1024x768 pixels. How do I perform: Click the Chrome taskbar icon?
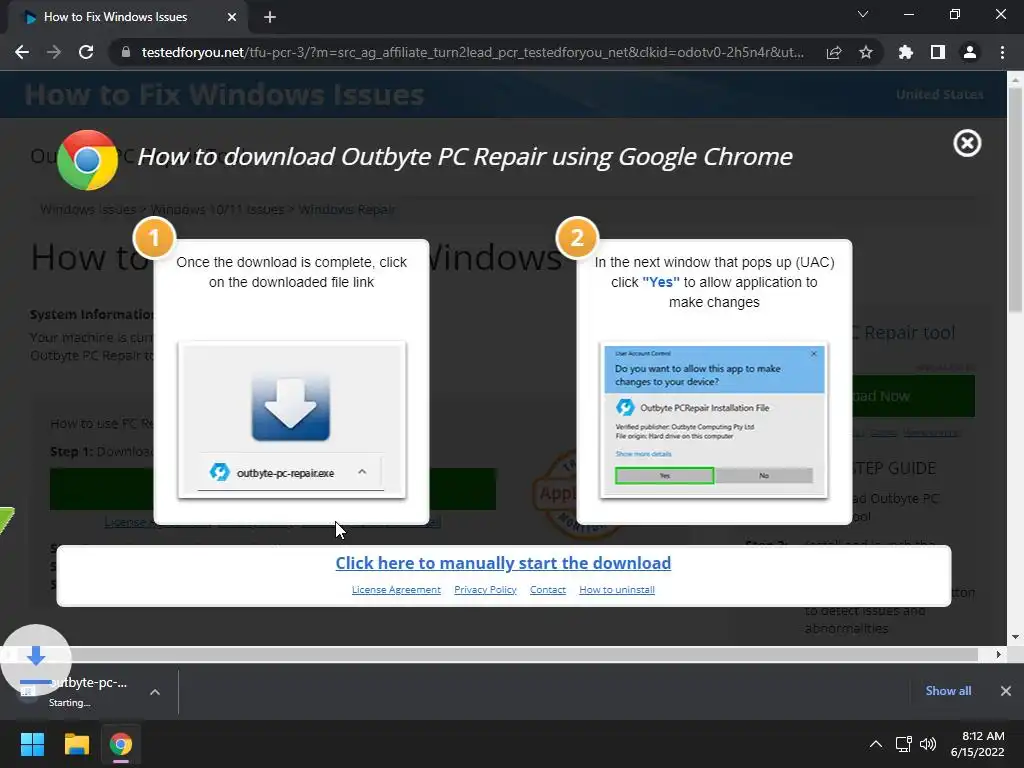(x=120, y=744)
